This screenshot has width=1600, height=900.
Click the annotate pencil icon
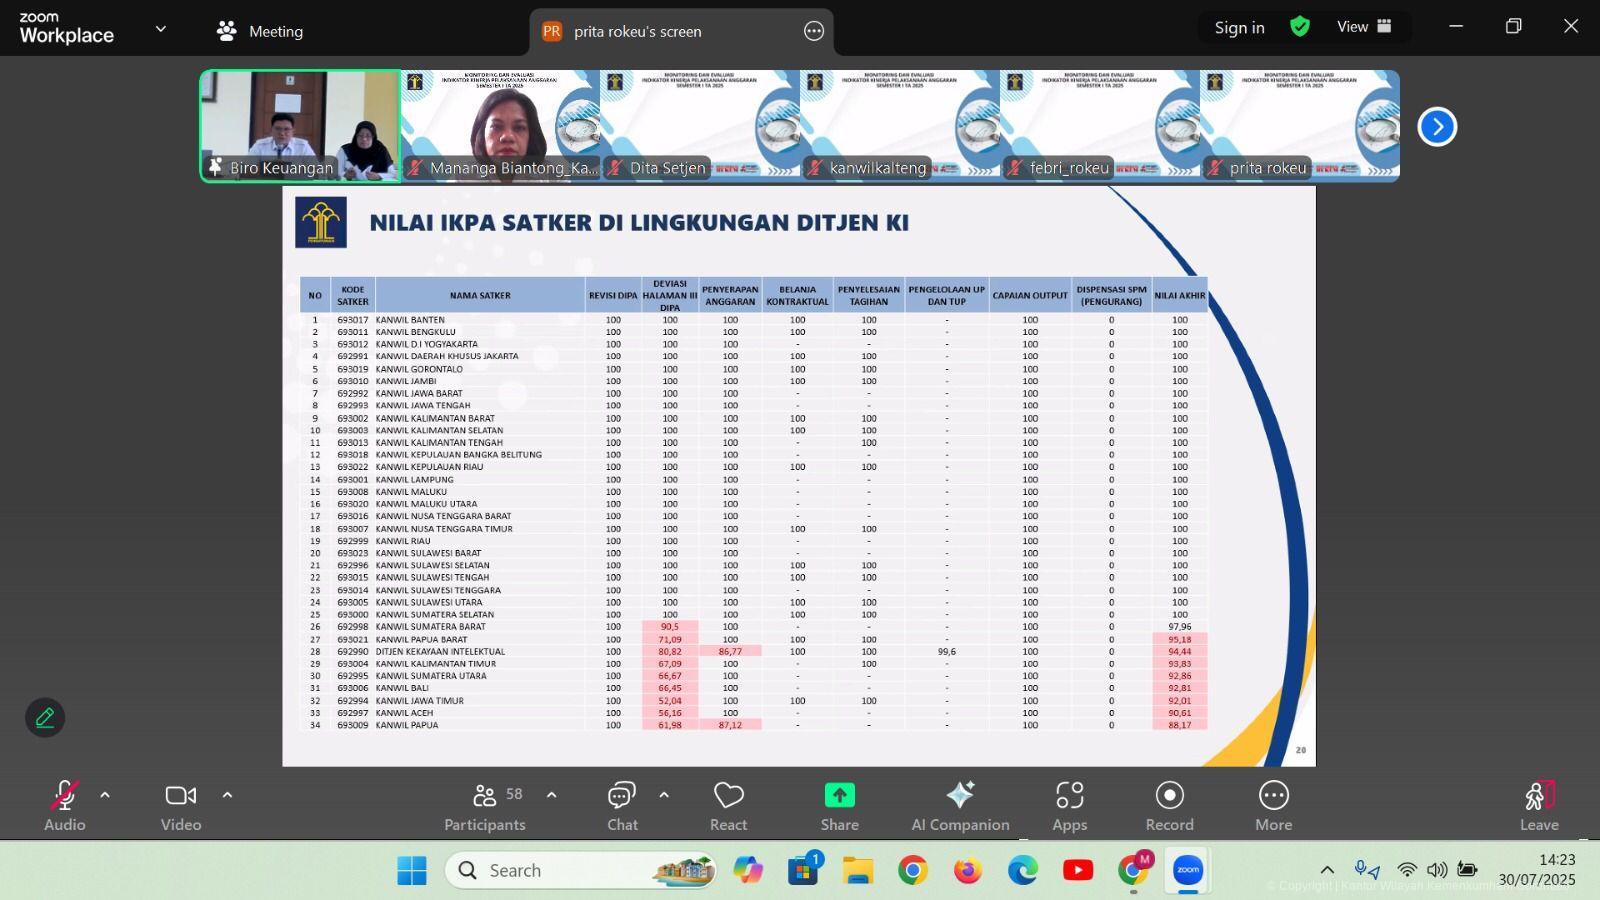coord(45,718)
